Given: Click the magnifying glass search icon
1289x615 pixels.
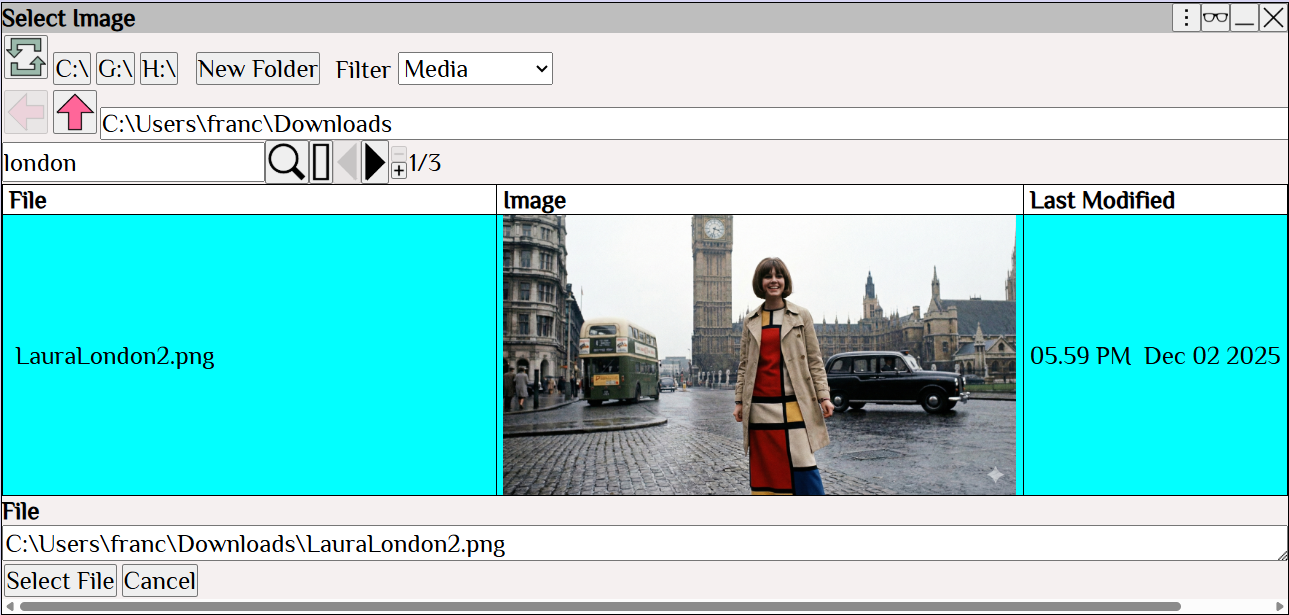Looking at the screenshot, I should pos(286,162).
